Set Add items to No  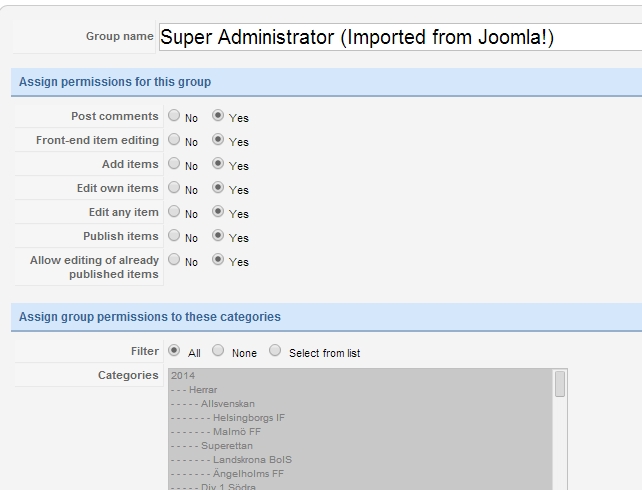[x=174, y=163]
